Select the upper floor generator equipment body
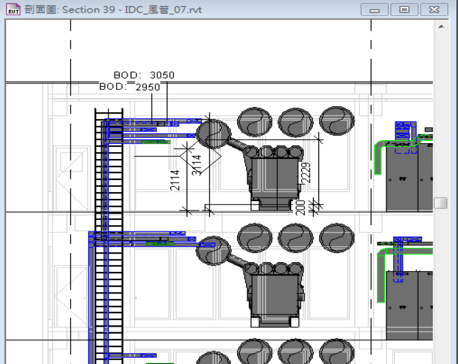 coord(274,178)
